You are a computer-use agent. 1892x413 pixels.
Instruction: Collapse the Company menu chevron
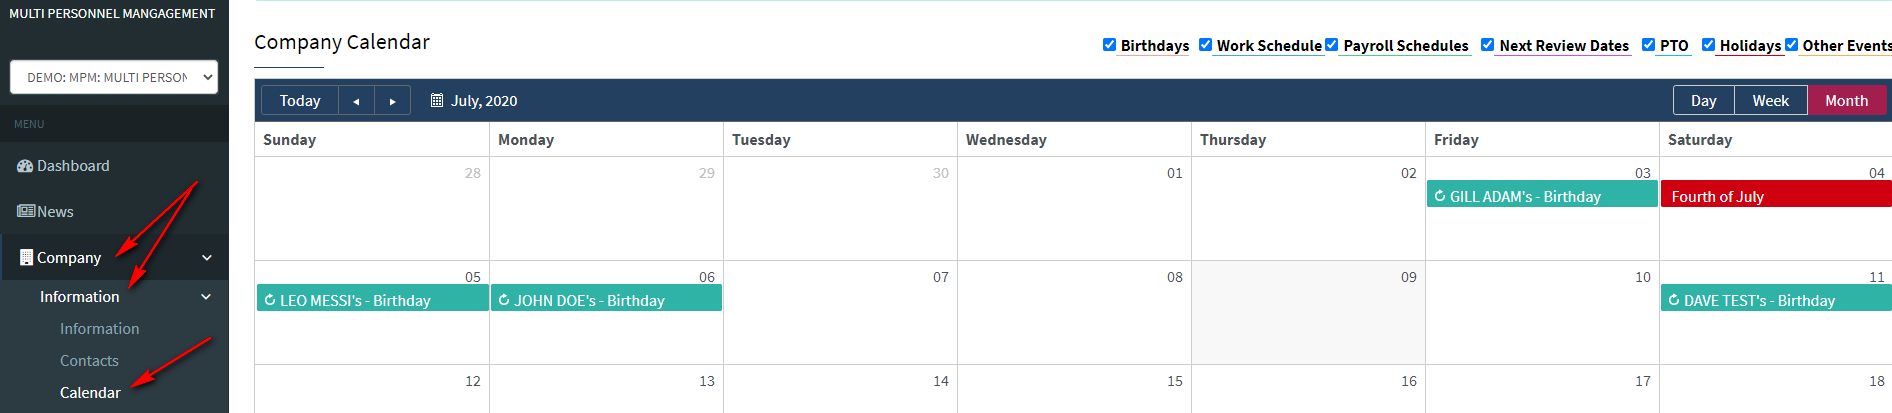[207, 258]
